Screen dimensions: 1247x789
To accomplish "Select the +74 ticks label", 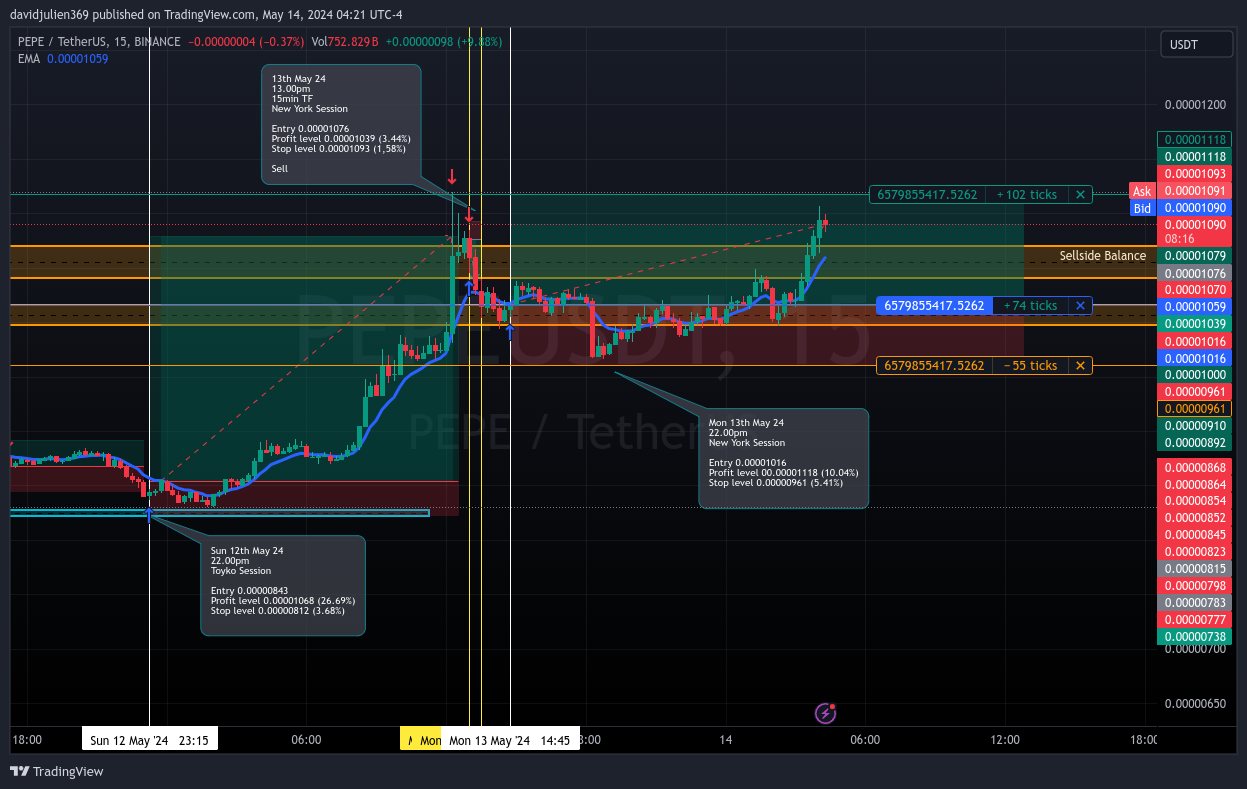I will pos(1030,306).
